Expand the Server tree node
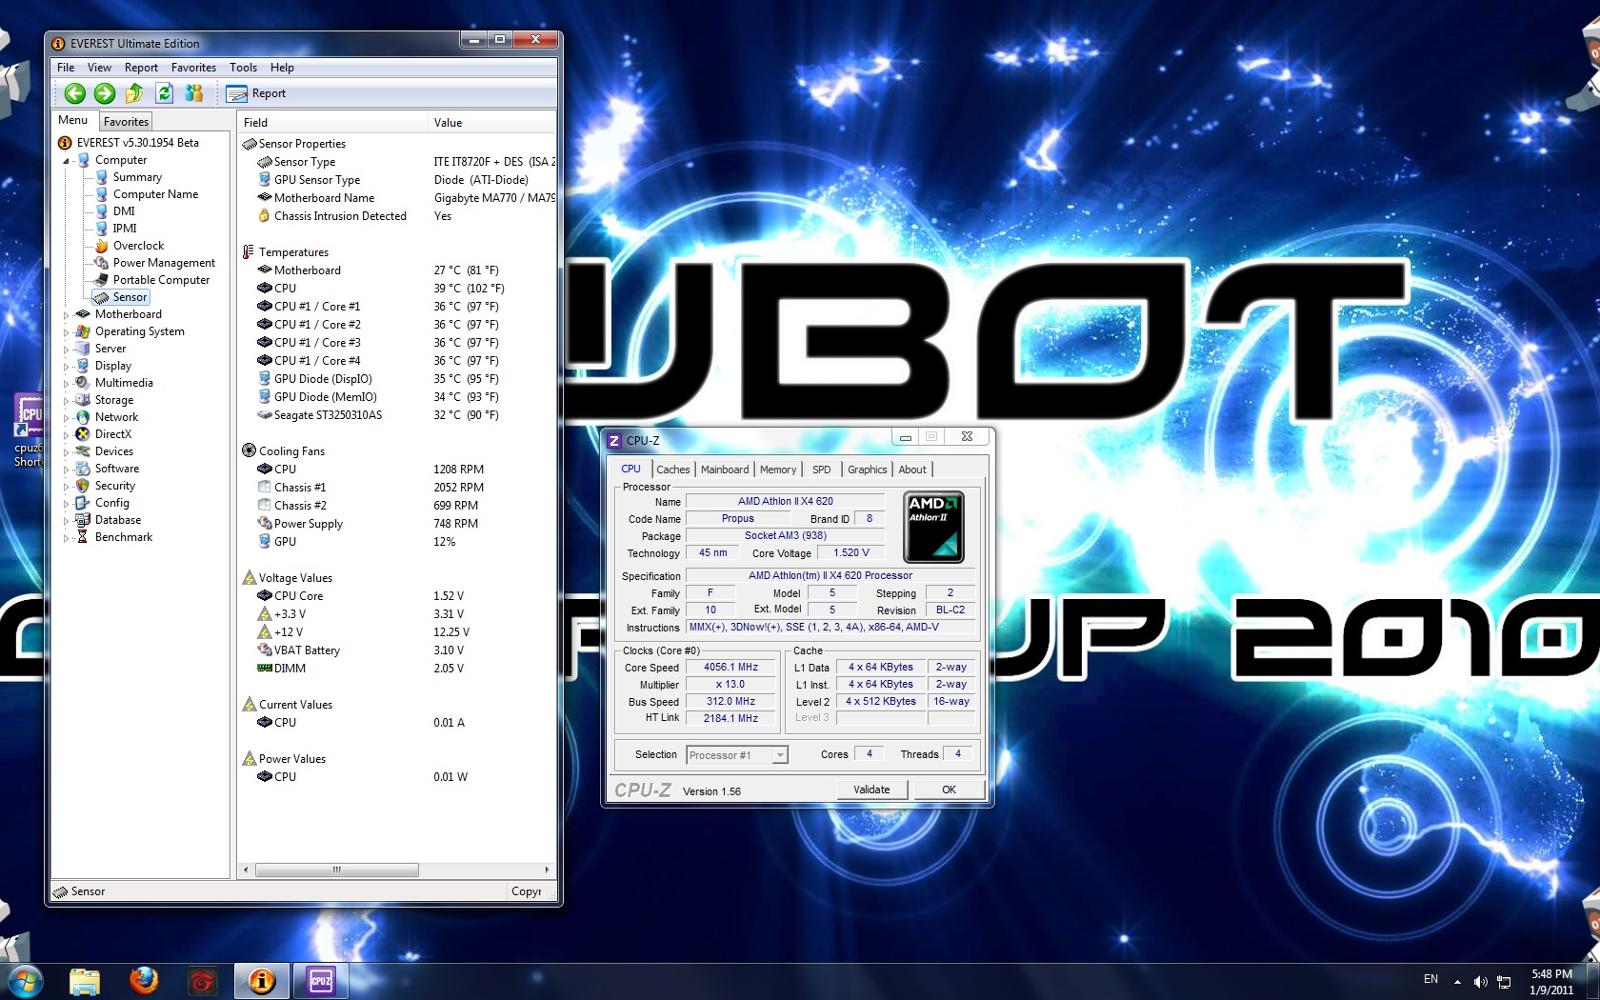This screenshot has height=1000, width=1600. pyautogui.click(x=67, y=349)
